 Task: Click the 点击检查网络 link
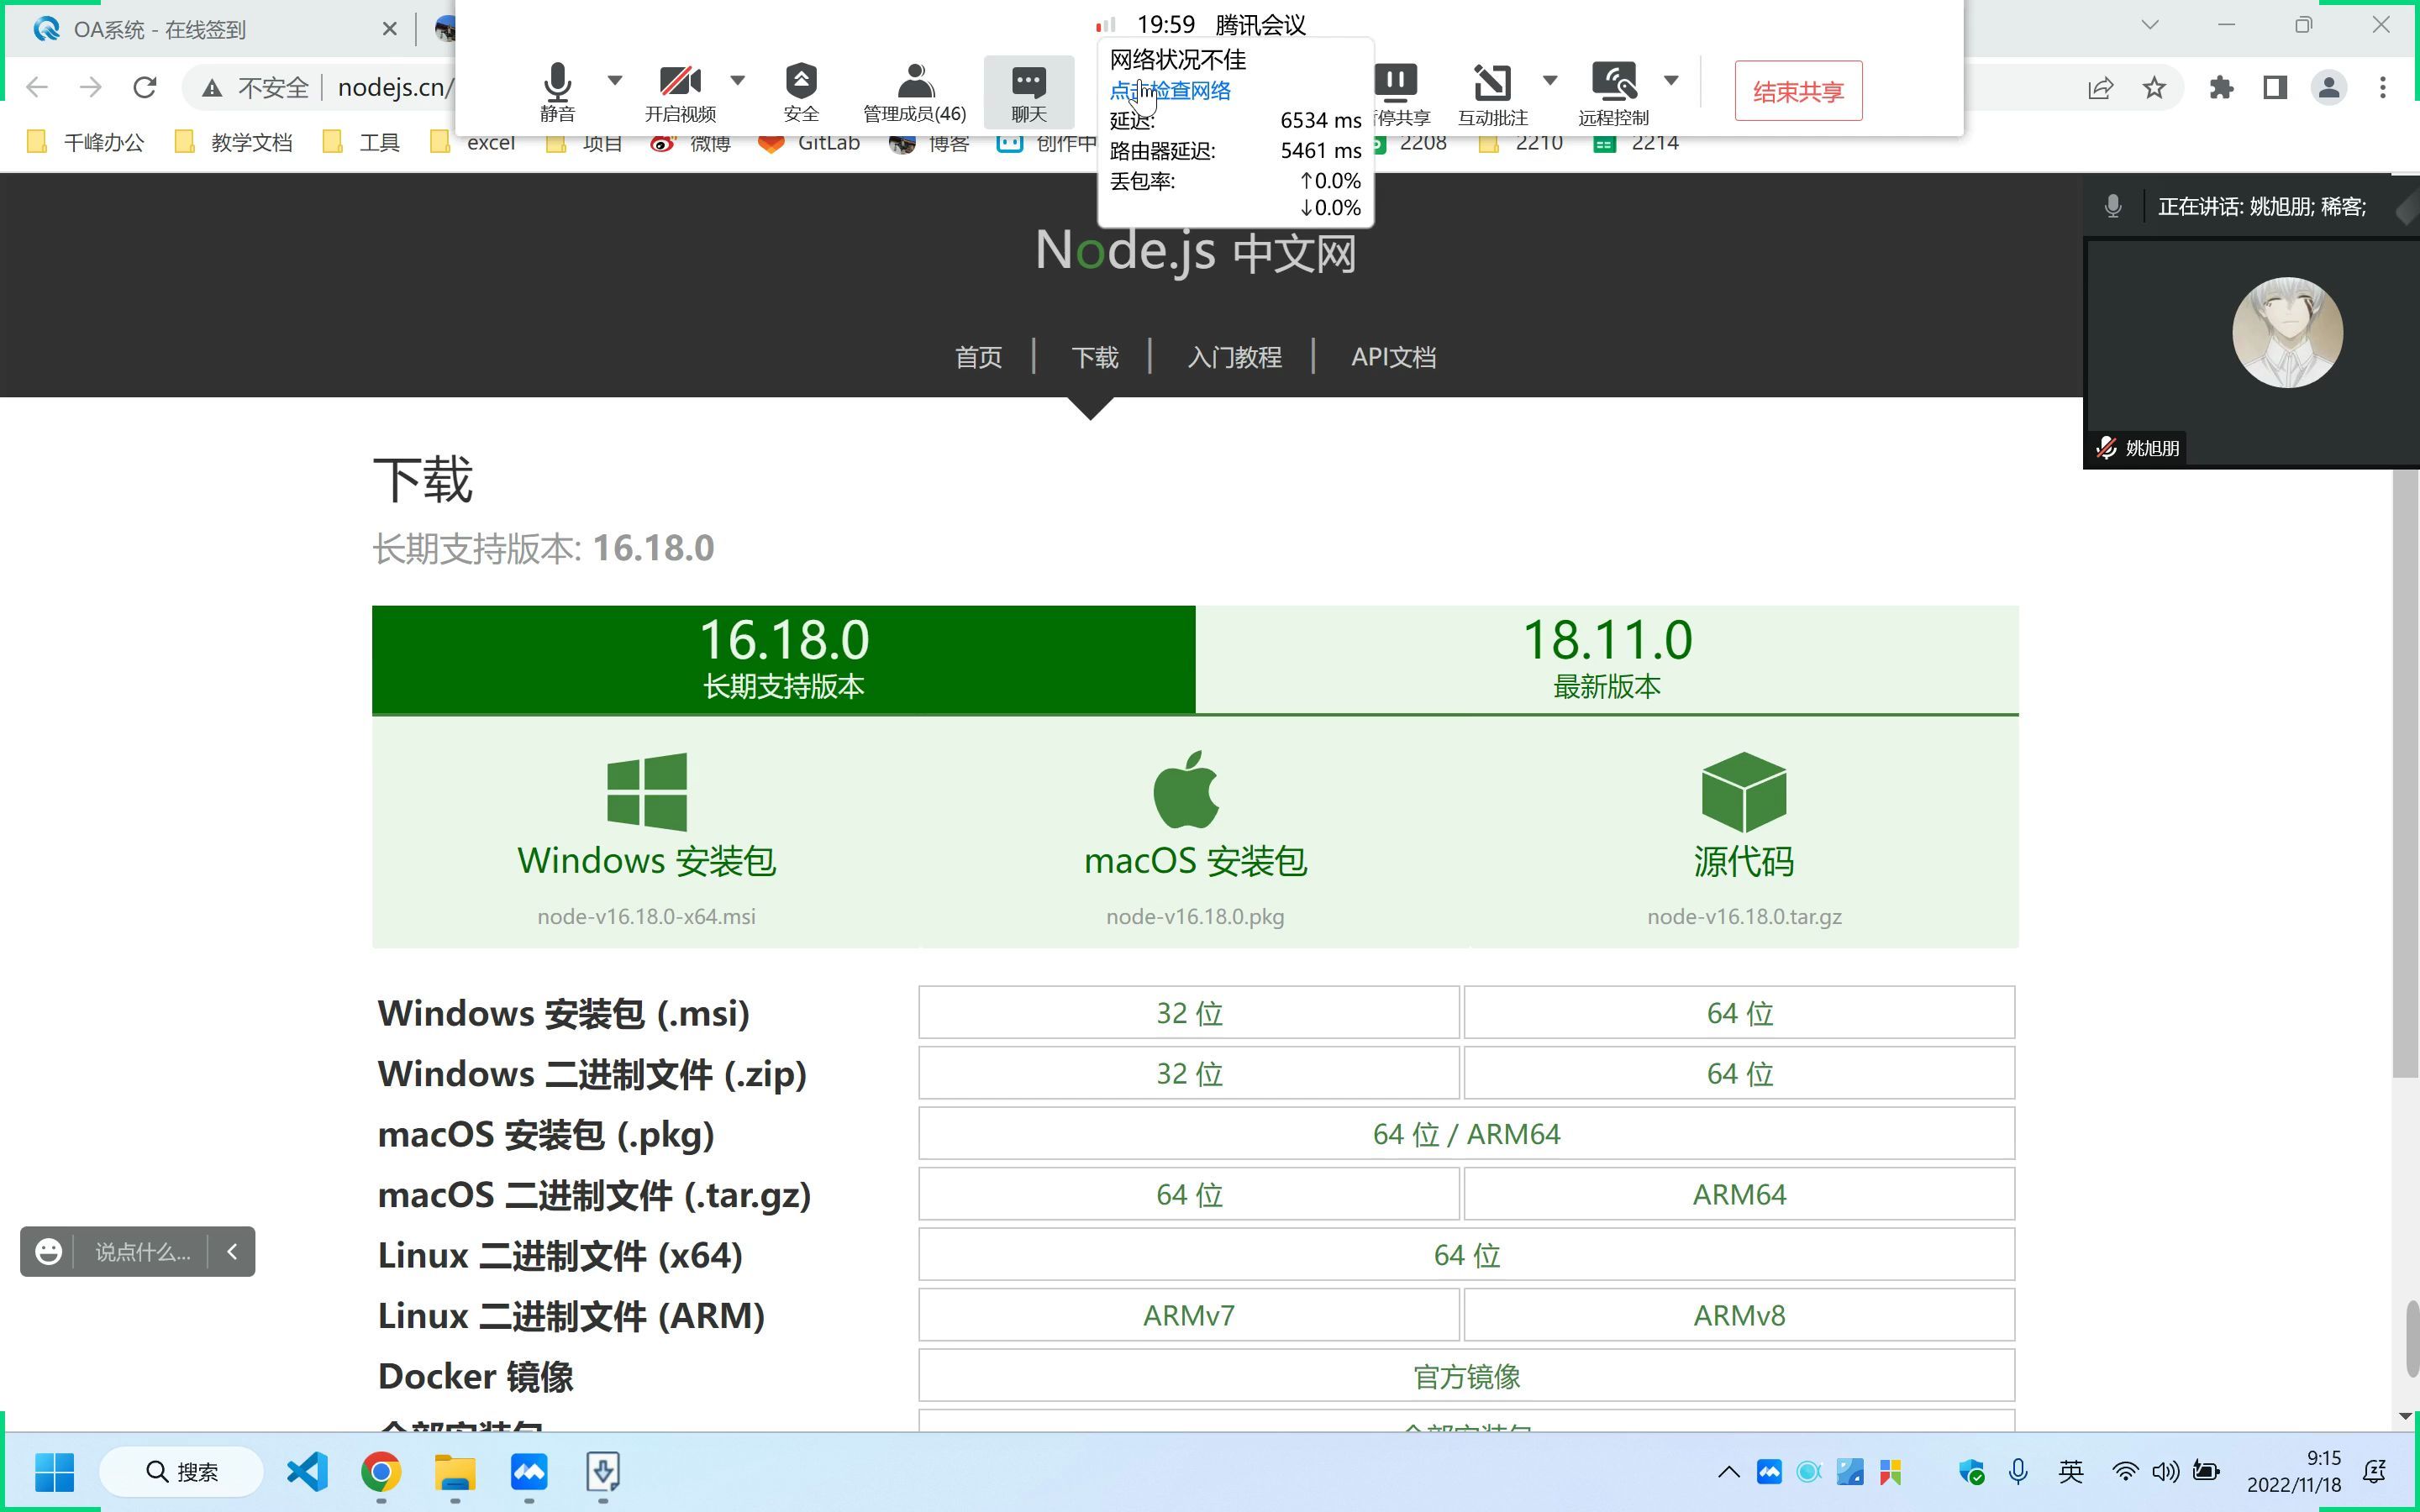pyautogui.click(x=1170, y=91)
